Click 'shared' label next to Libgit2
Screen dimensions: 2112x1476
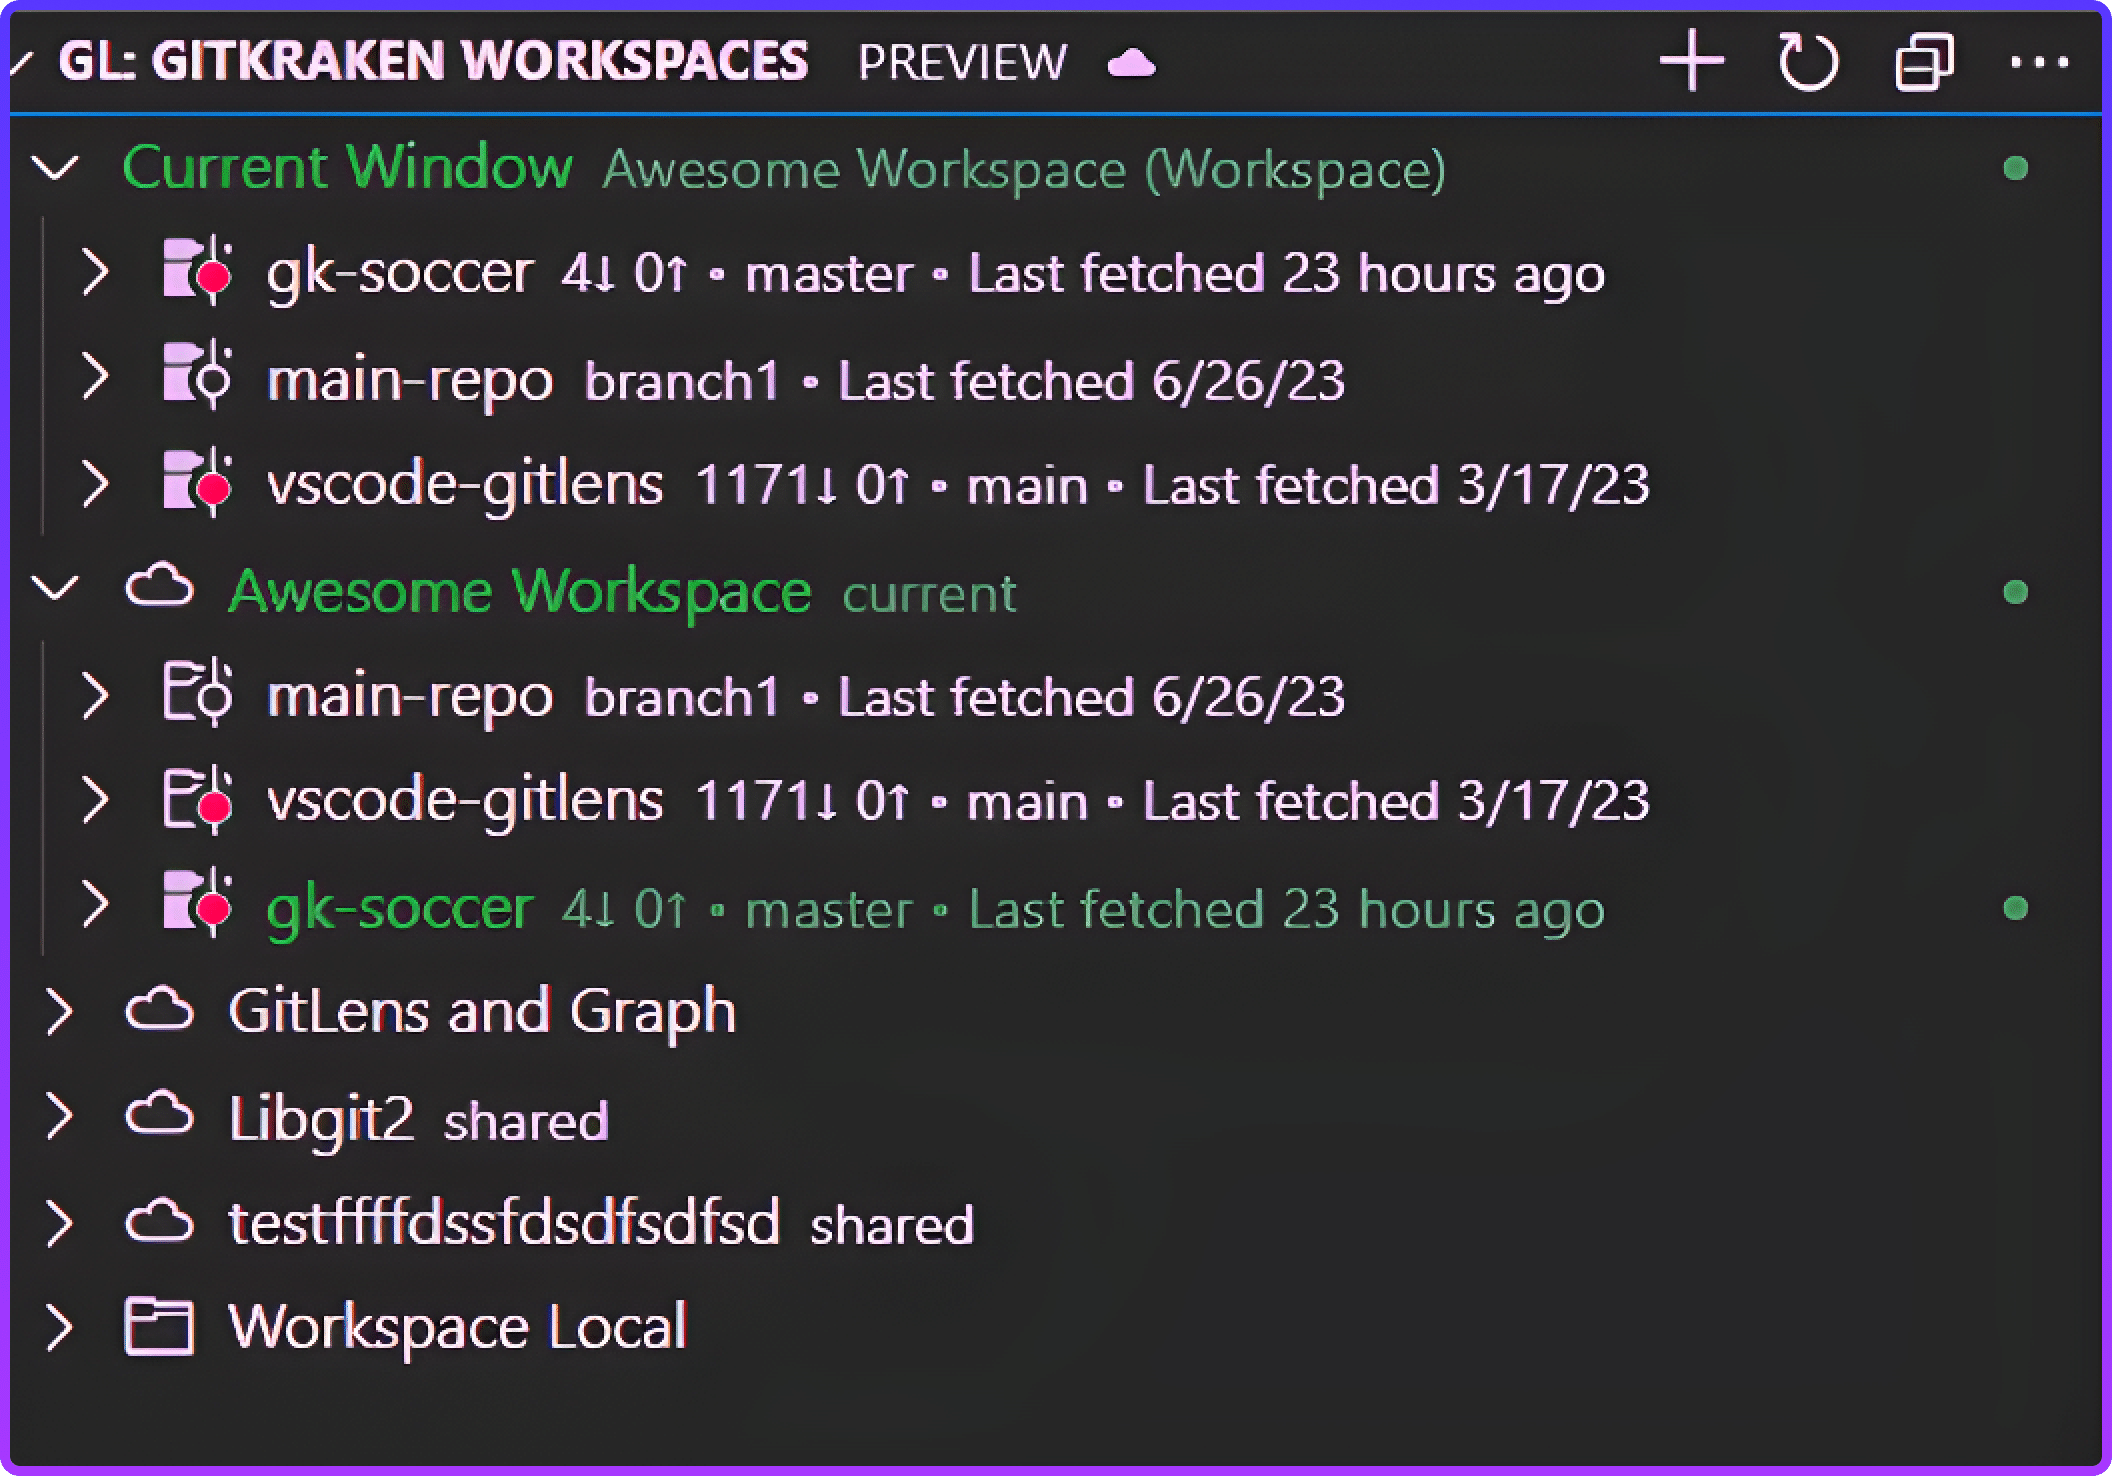point(526,1121)
